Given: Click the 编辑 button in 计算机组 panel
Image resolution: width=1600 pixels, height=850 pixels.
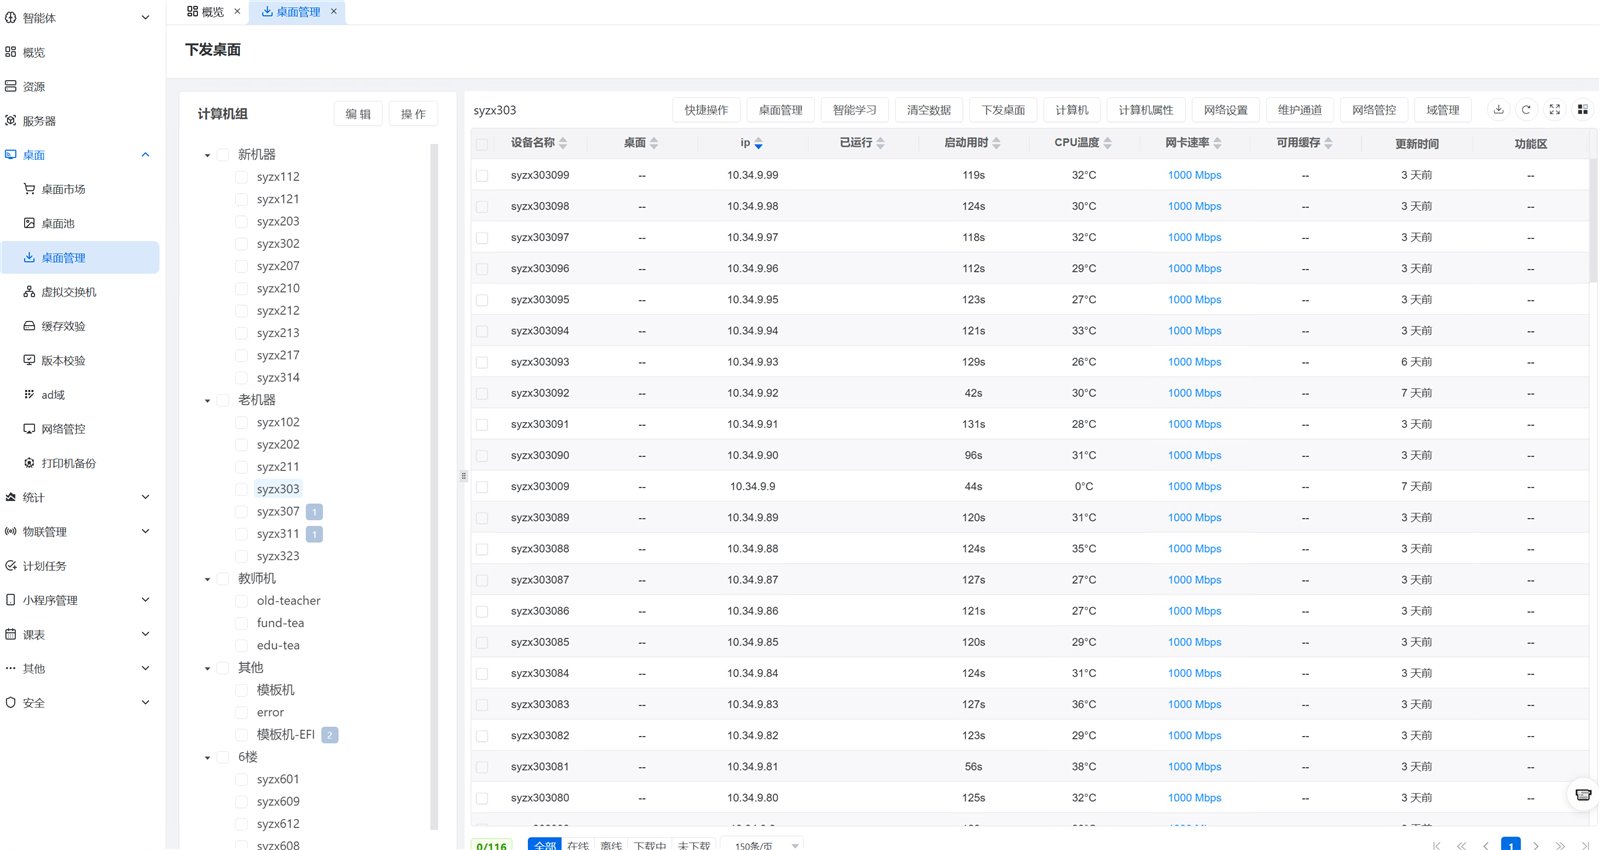Looking at the screenshot, I should [358, 114].
